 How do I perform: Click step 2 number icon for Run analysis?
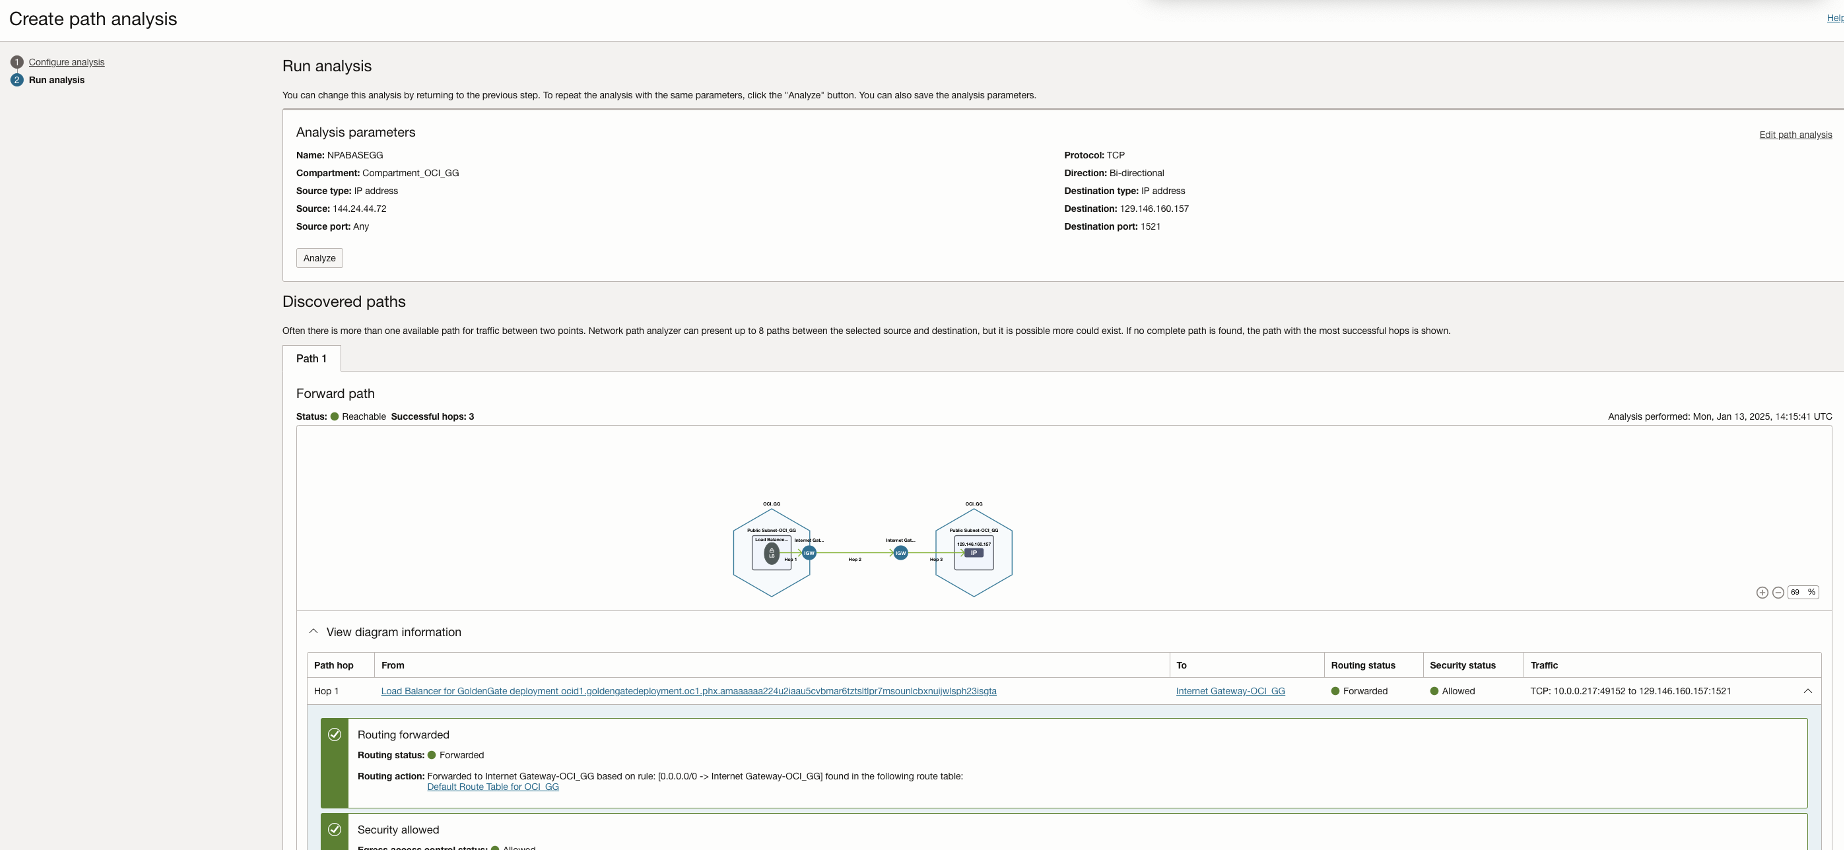[17, 80]
